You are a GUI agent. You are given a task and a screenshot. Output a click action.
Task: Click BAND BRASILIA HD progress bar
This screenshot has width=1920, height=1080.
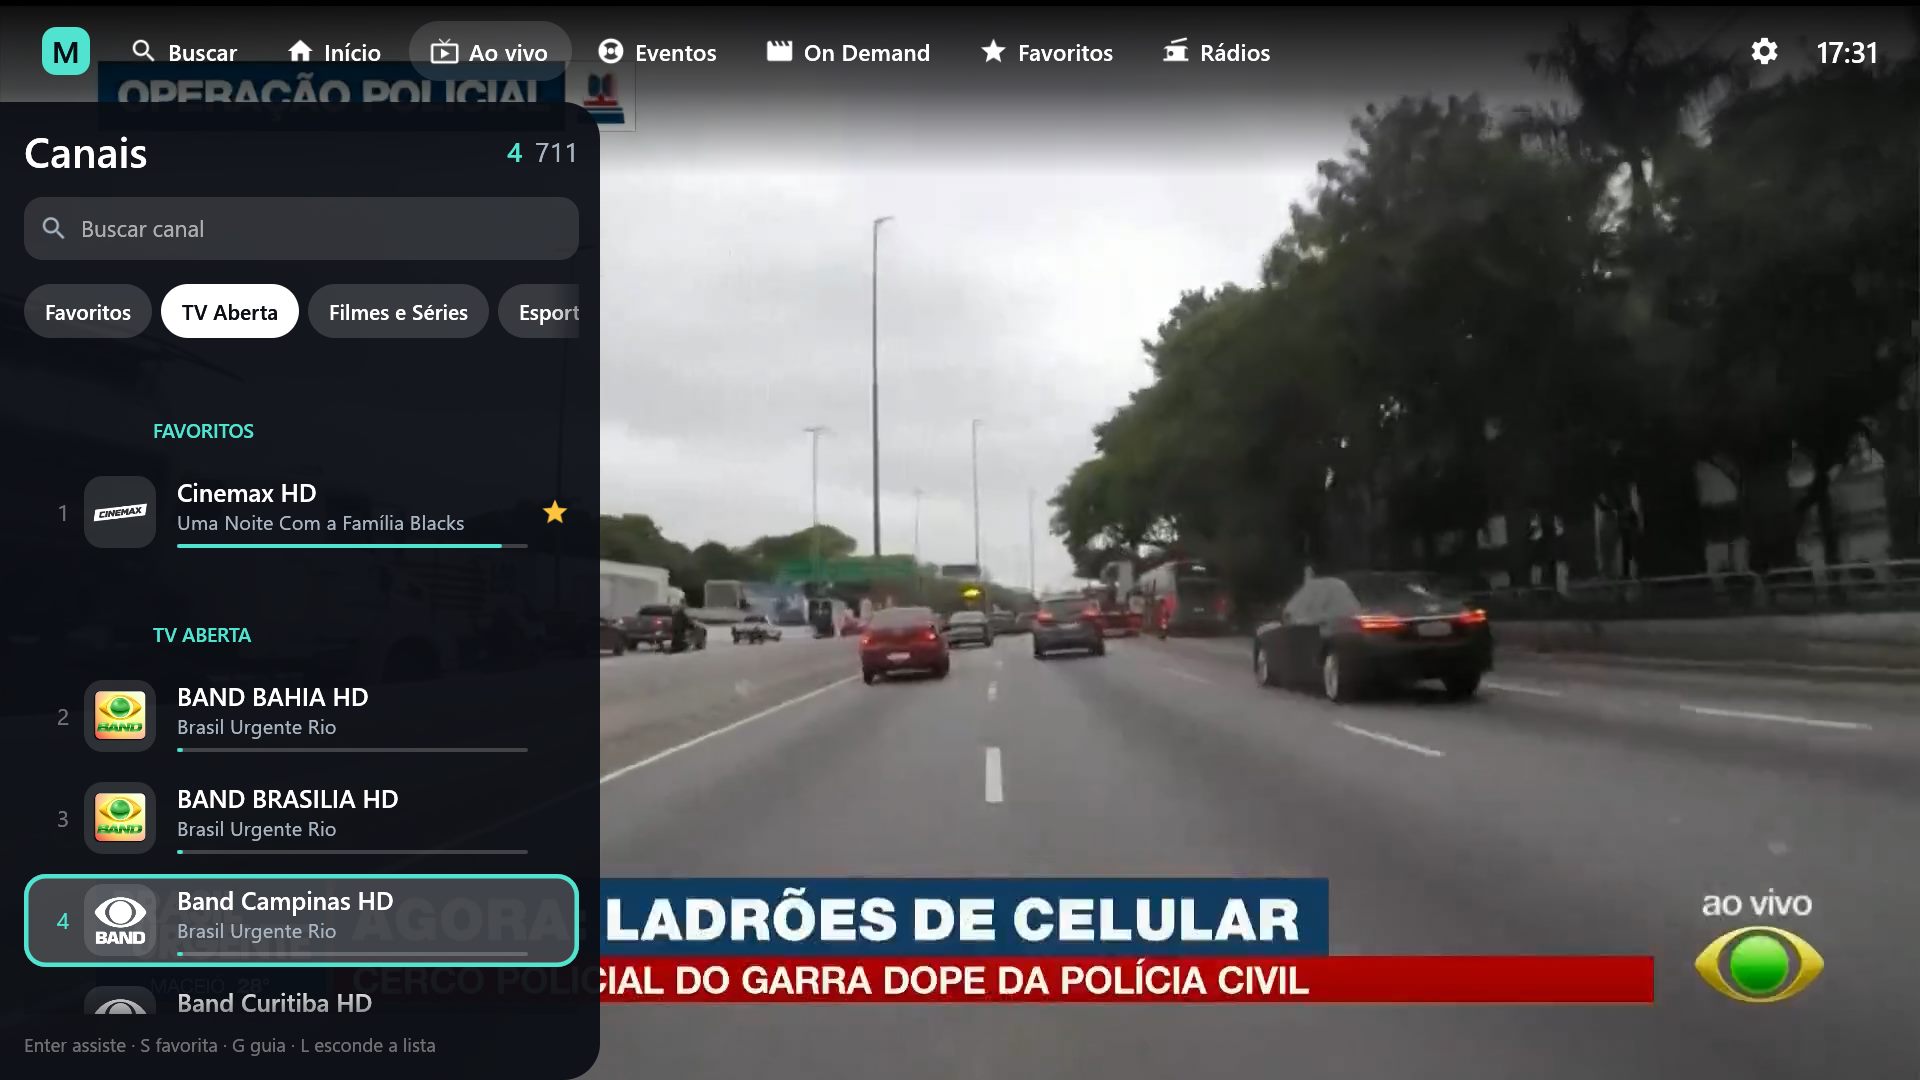pyautogui.click(x=352, y=852)
